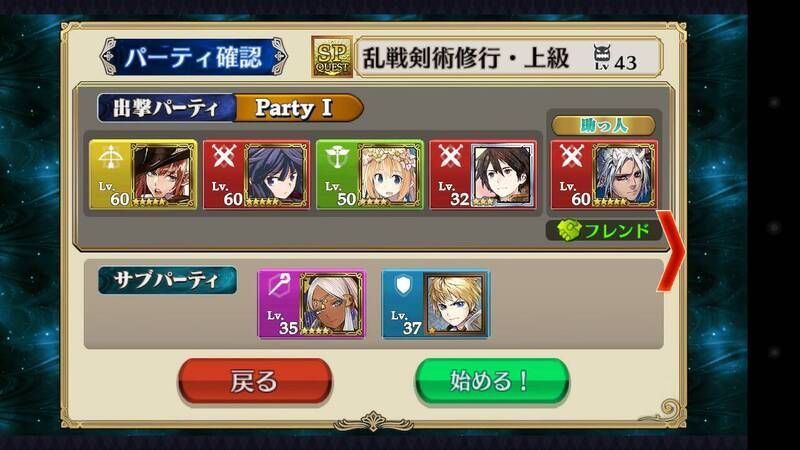Select the Lv. 60 white-haired helper card
Viewport: 800px width, 450px height.
pyautogui.click(x=605, y=175)
